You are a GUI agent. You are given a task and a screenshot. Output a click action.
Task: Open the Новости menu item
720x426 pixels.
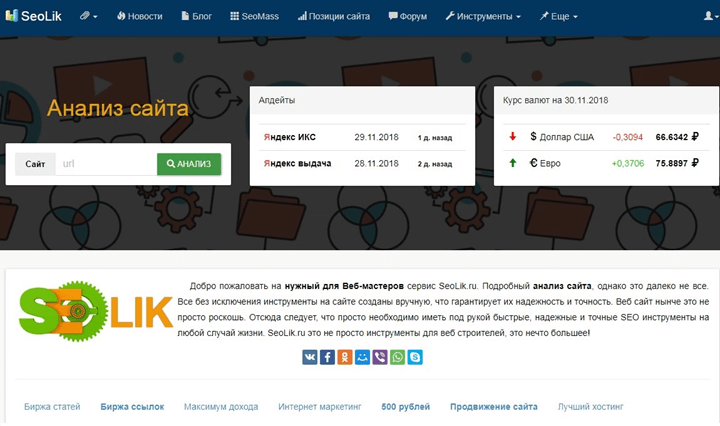[x=140, y=16]
